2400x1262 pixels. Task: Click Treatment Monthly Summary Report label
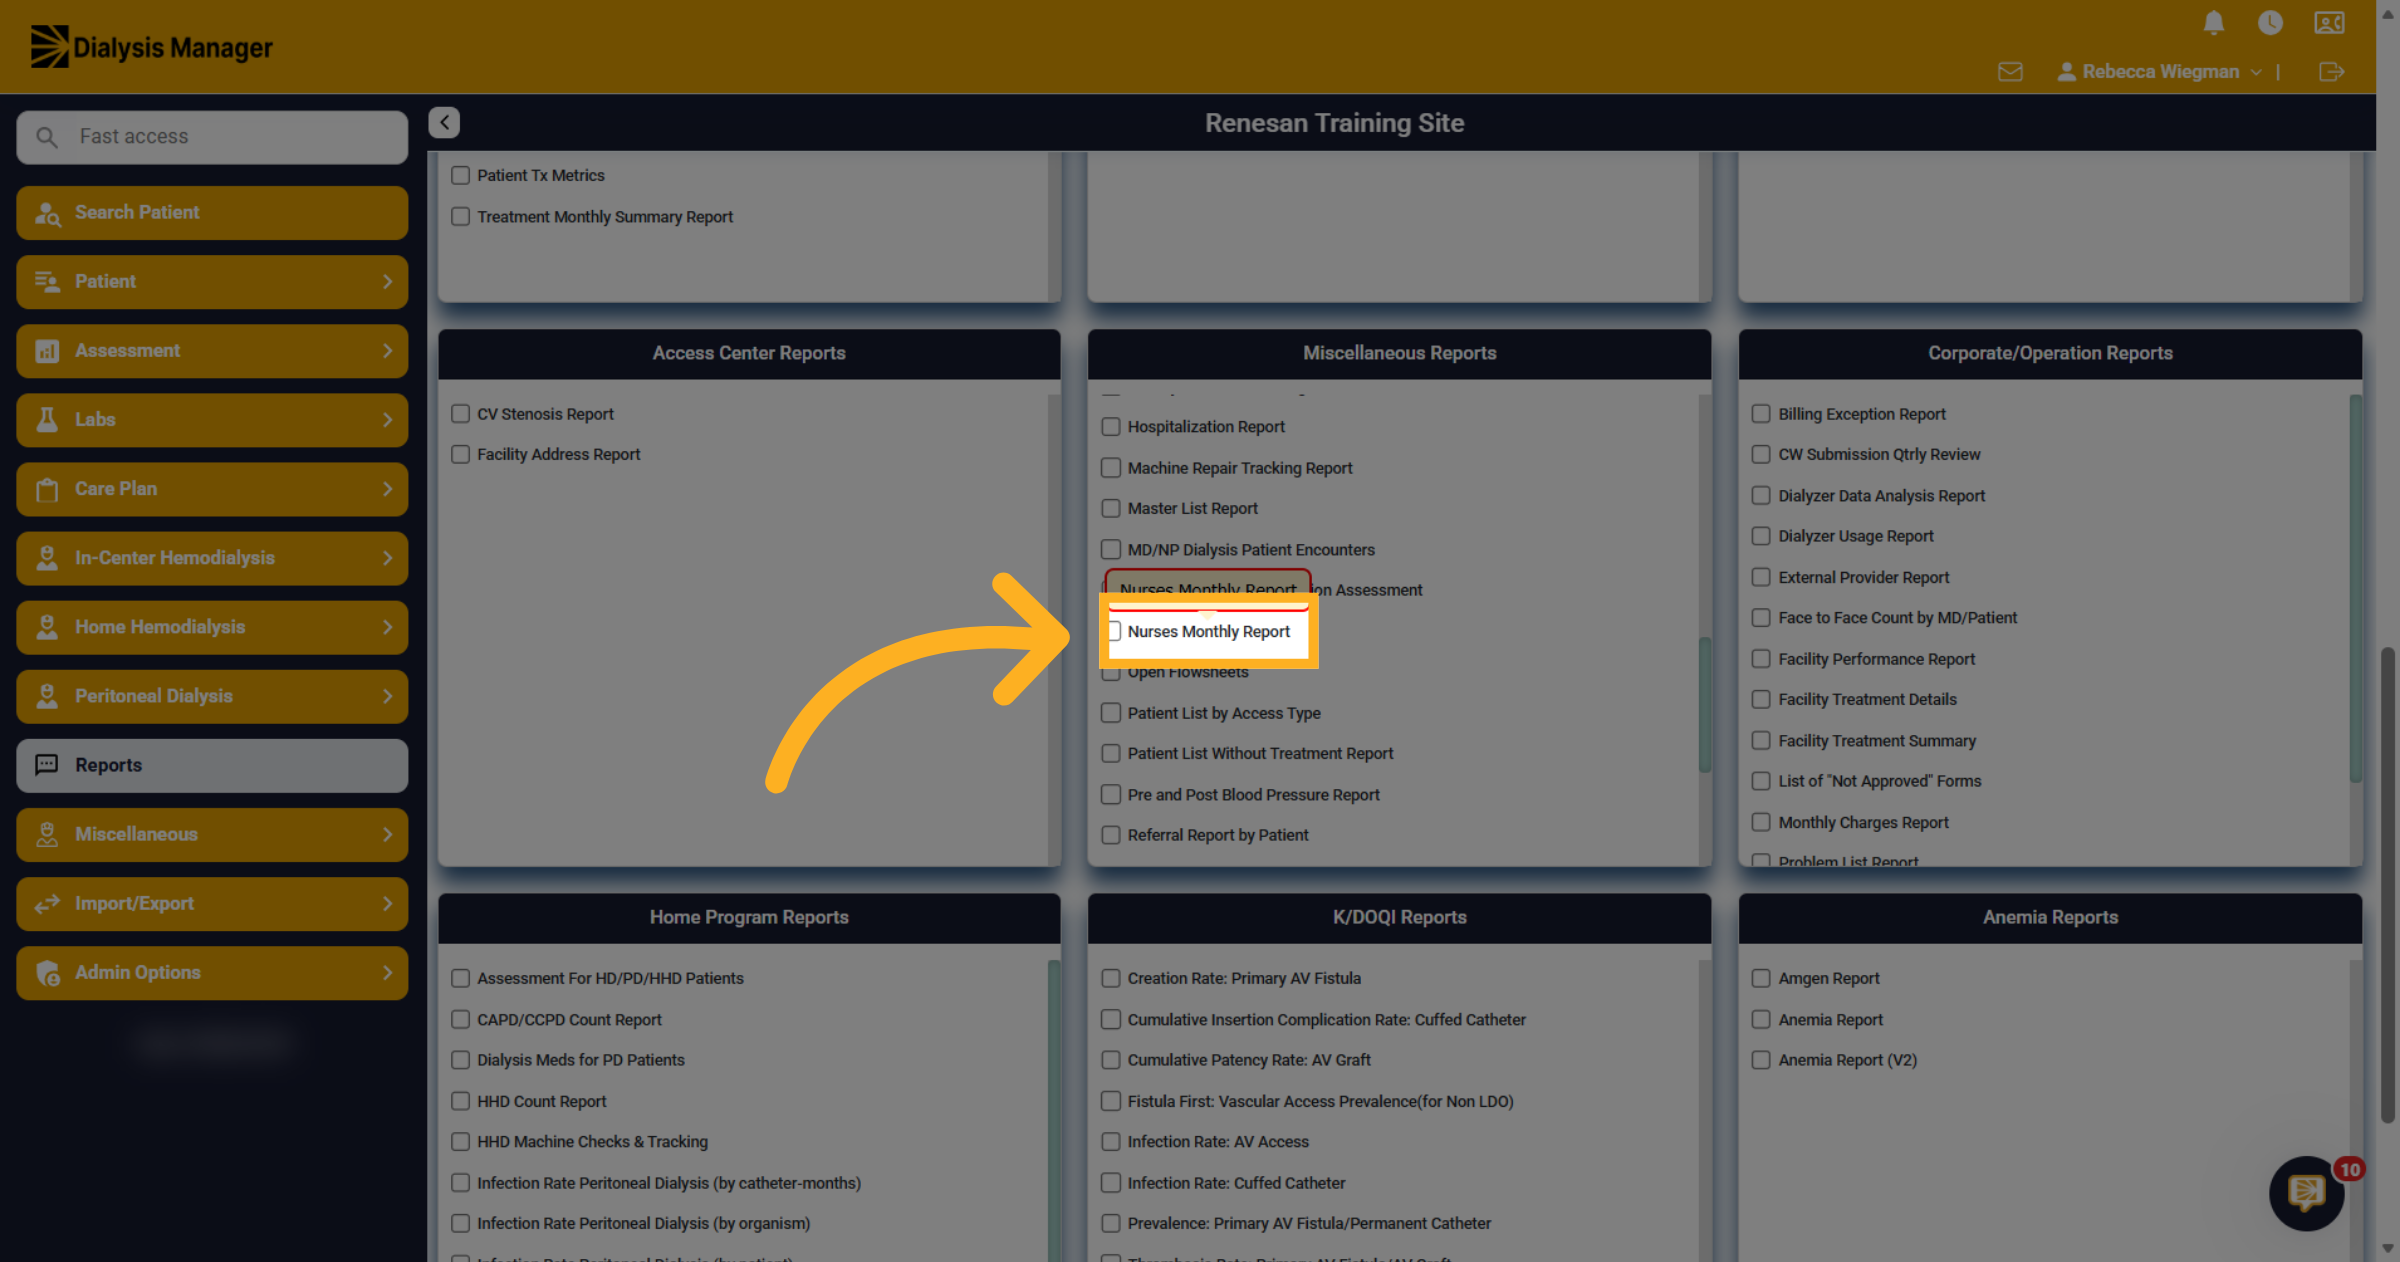pyautogui.click(x=605, y=217)
